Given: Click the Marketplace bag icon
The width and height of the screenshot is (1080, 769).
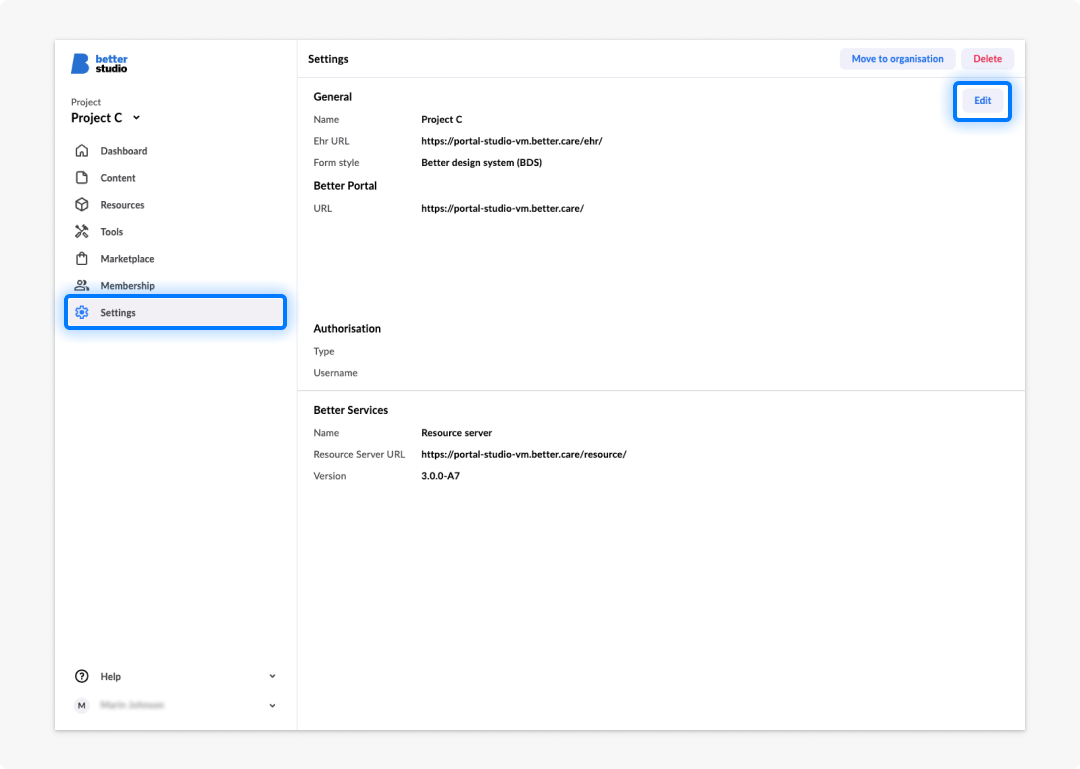Looking at the screenshot, I should tap(82, 258).
